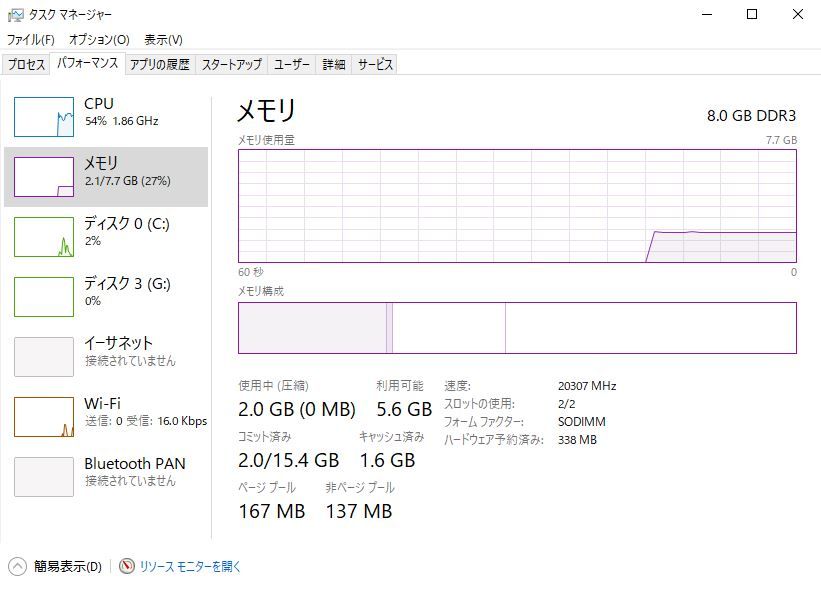Click the メモリ構成 composition bar
The width and height of the screenshot is (821, 589).
[x=517, y=328]
